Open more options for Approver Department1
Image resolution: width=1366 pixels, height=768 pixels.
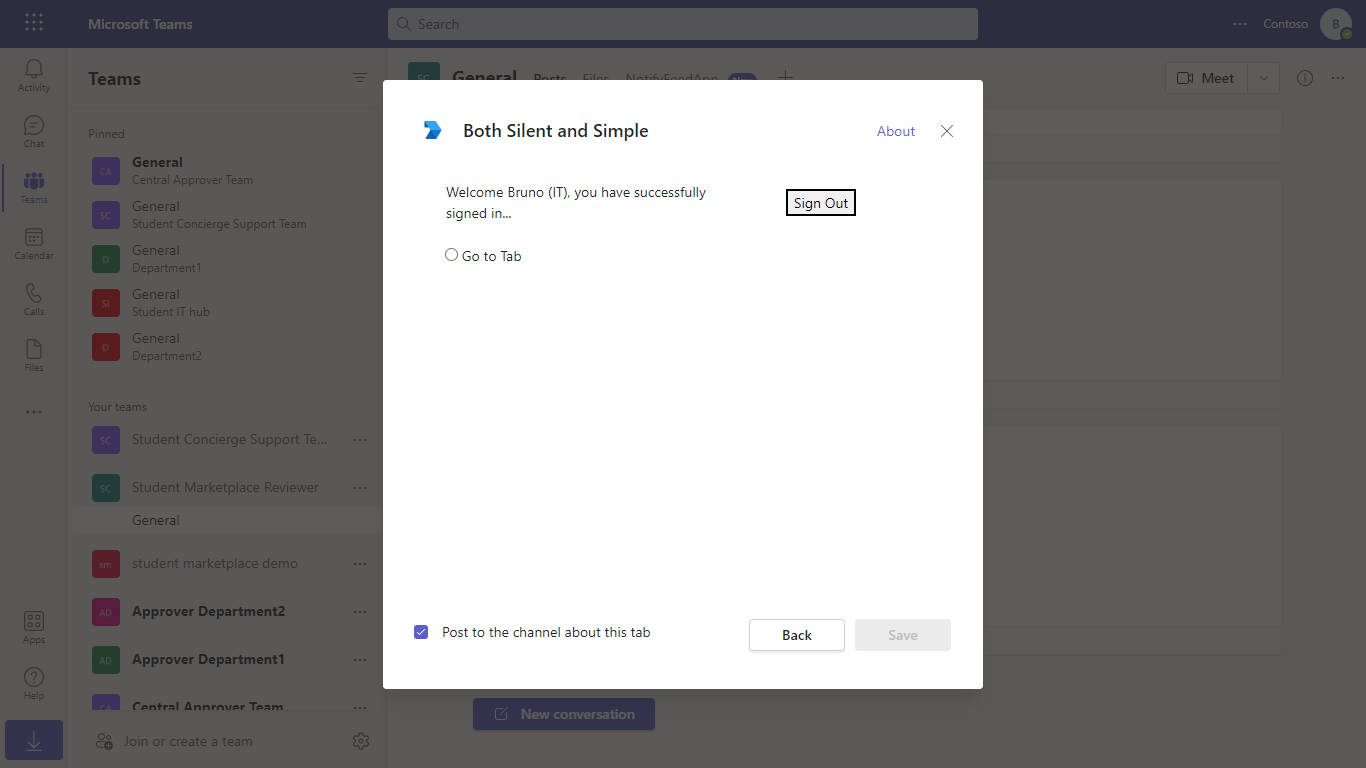click(360, 660)
